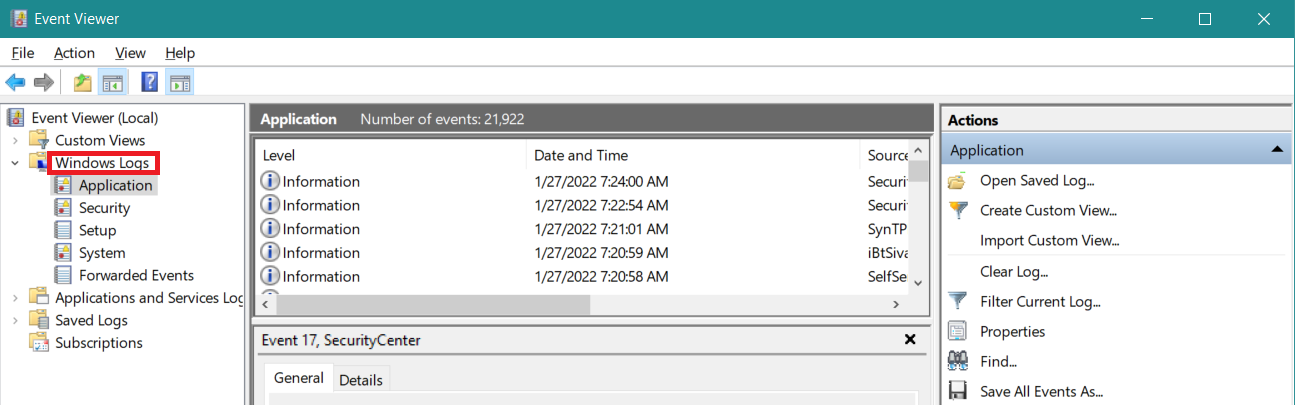Image resolution: width=1295 pixels, height=405 pixels.
Task: Click the Back arrow toolbar icon
Action: click(x=15, y=82)
